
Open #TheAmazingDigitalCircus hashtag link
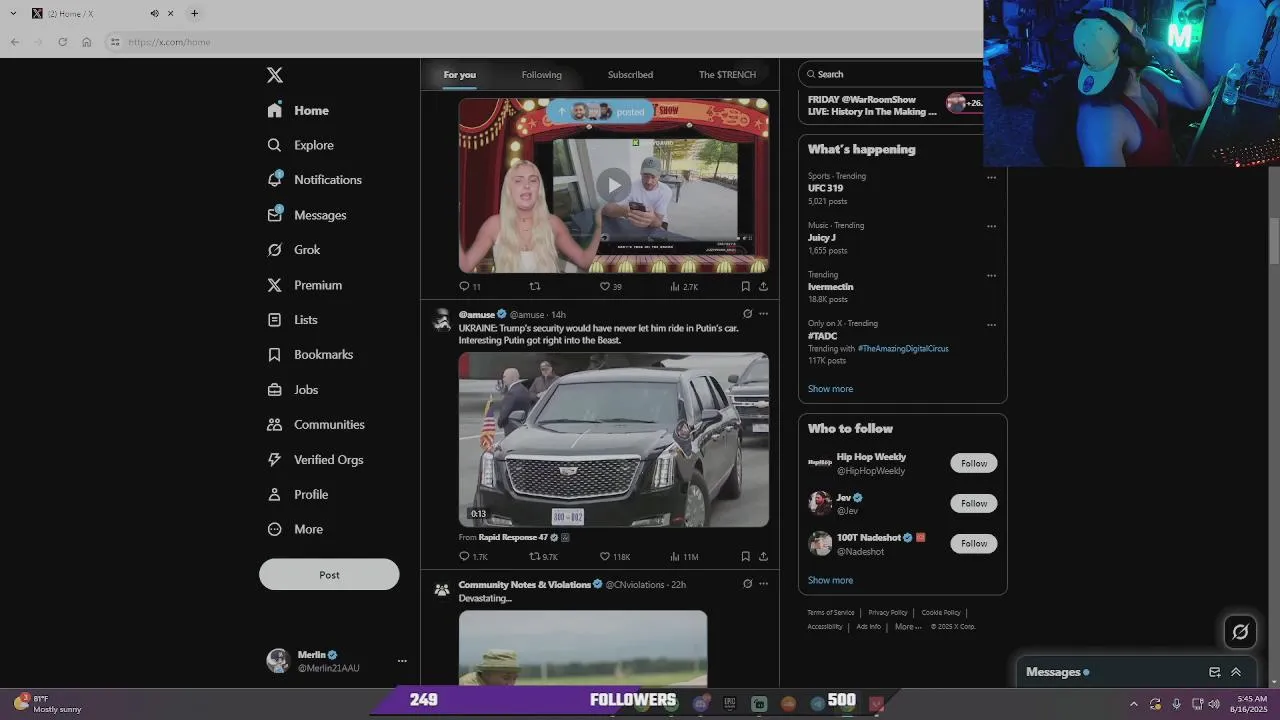pyautogui.click(x=903, y=348)
